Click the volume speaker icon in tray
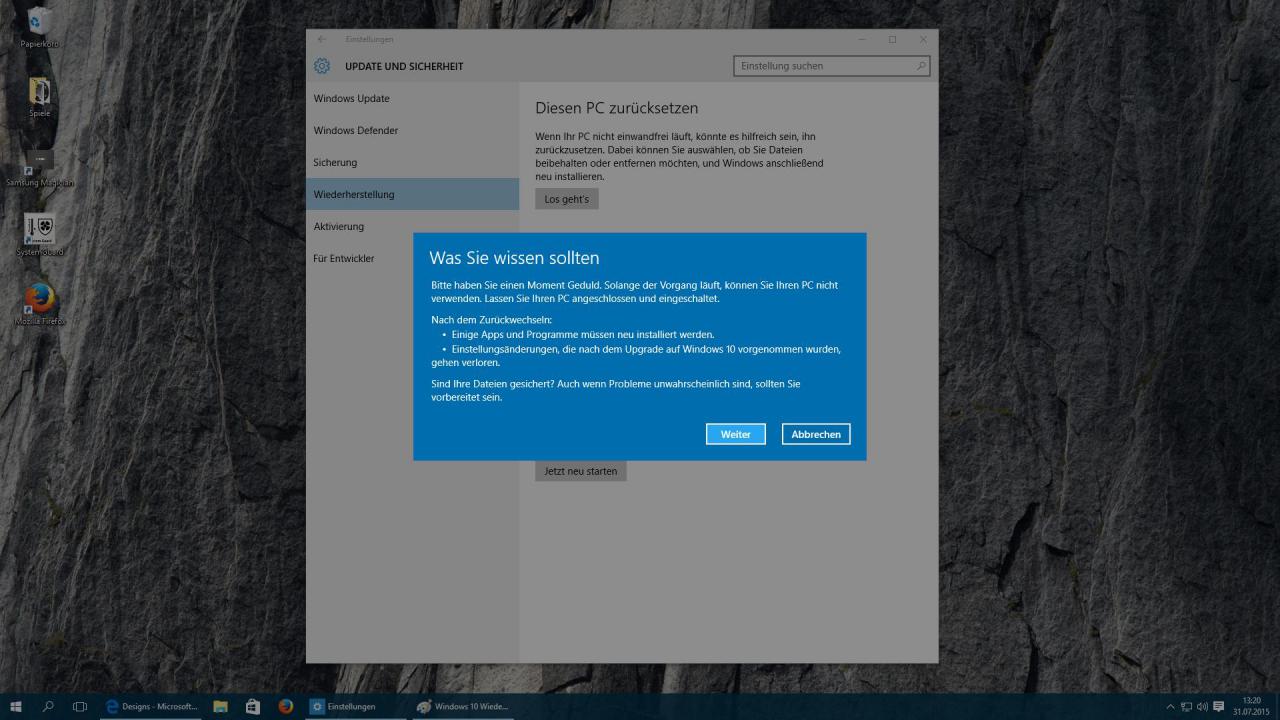Viewport: 1280px width, 720px height. (x=1202, y=707)
